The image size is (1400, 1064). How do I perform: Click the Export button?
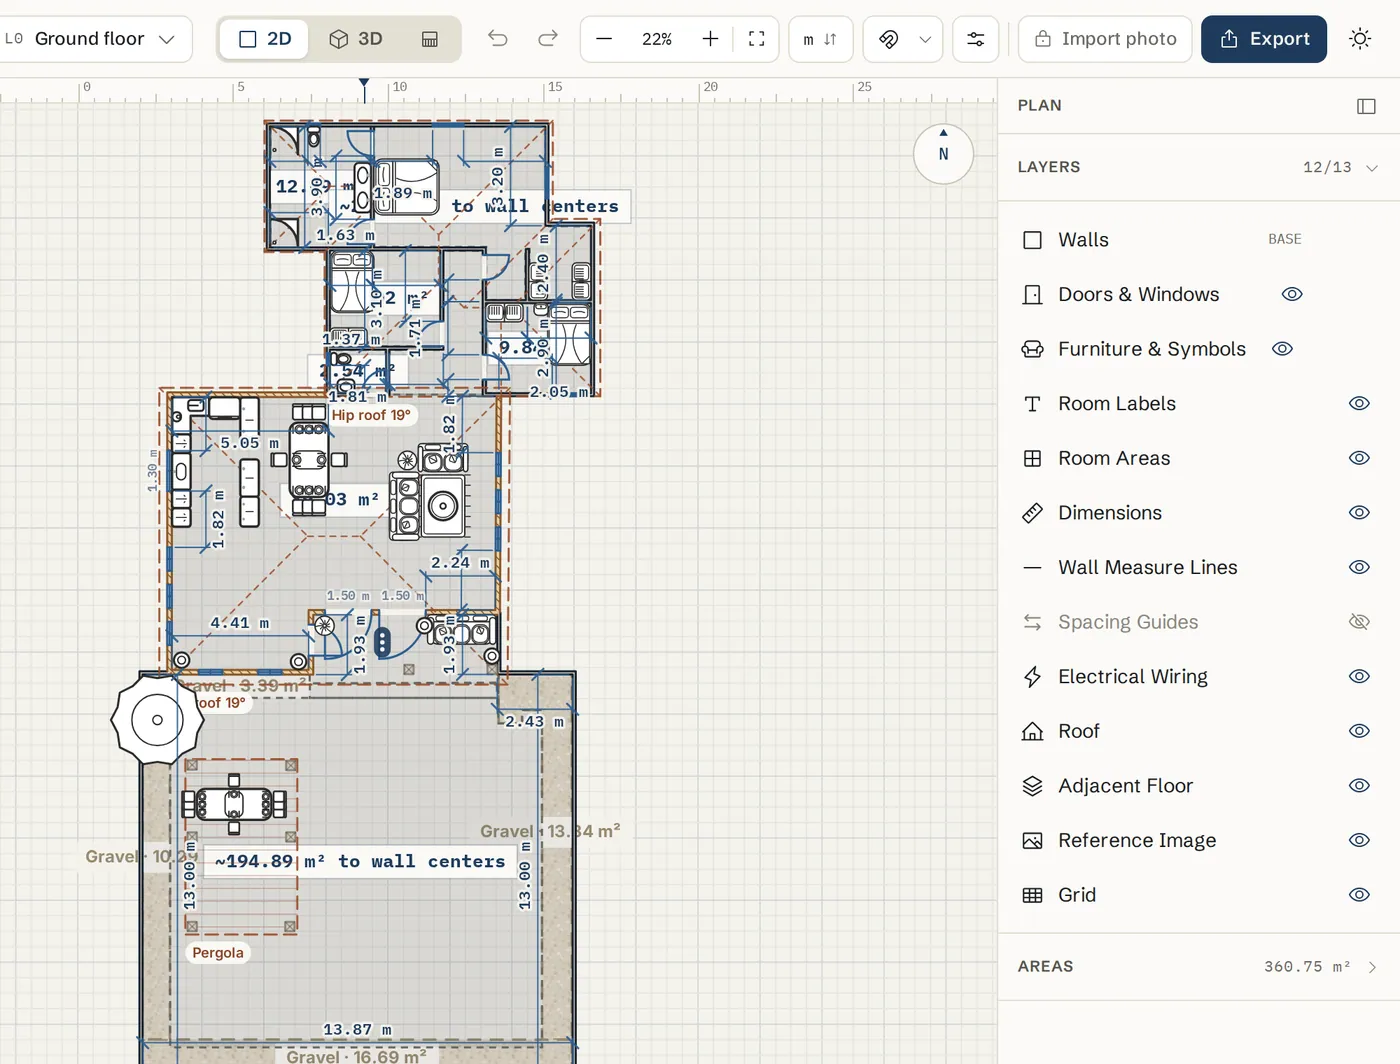click(x=1264, y=39)
